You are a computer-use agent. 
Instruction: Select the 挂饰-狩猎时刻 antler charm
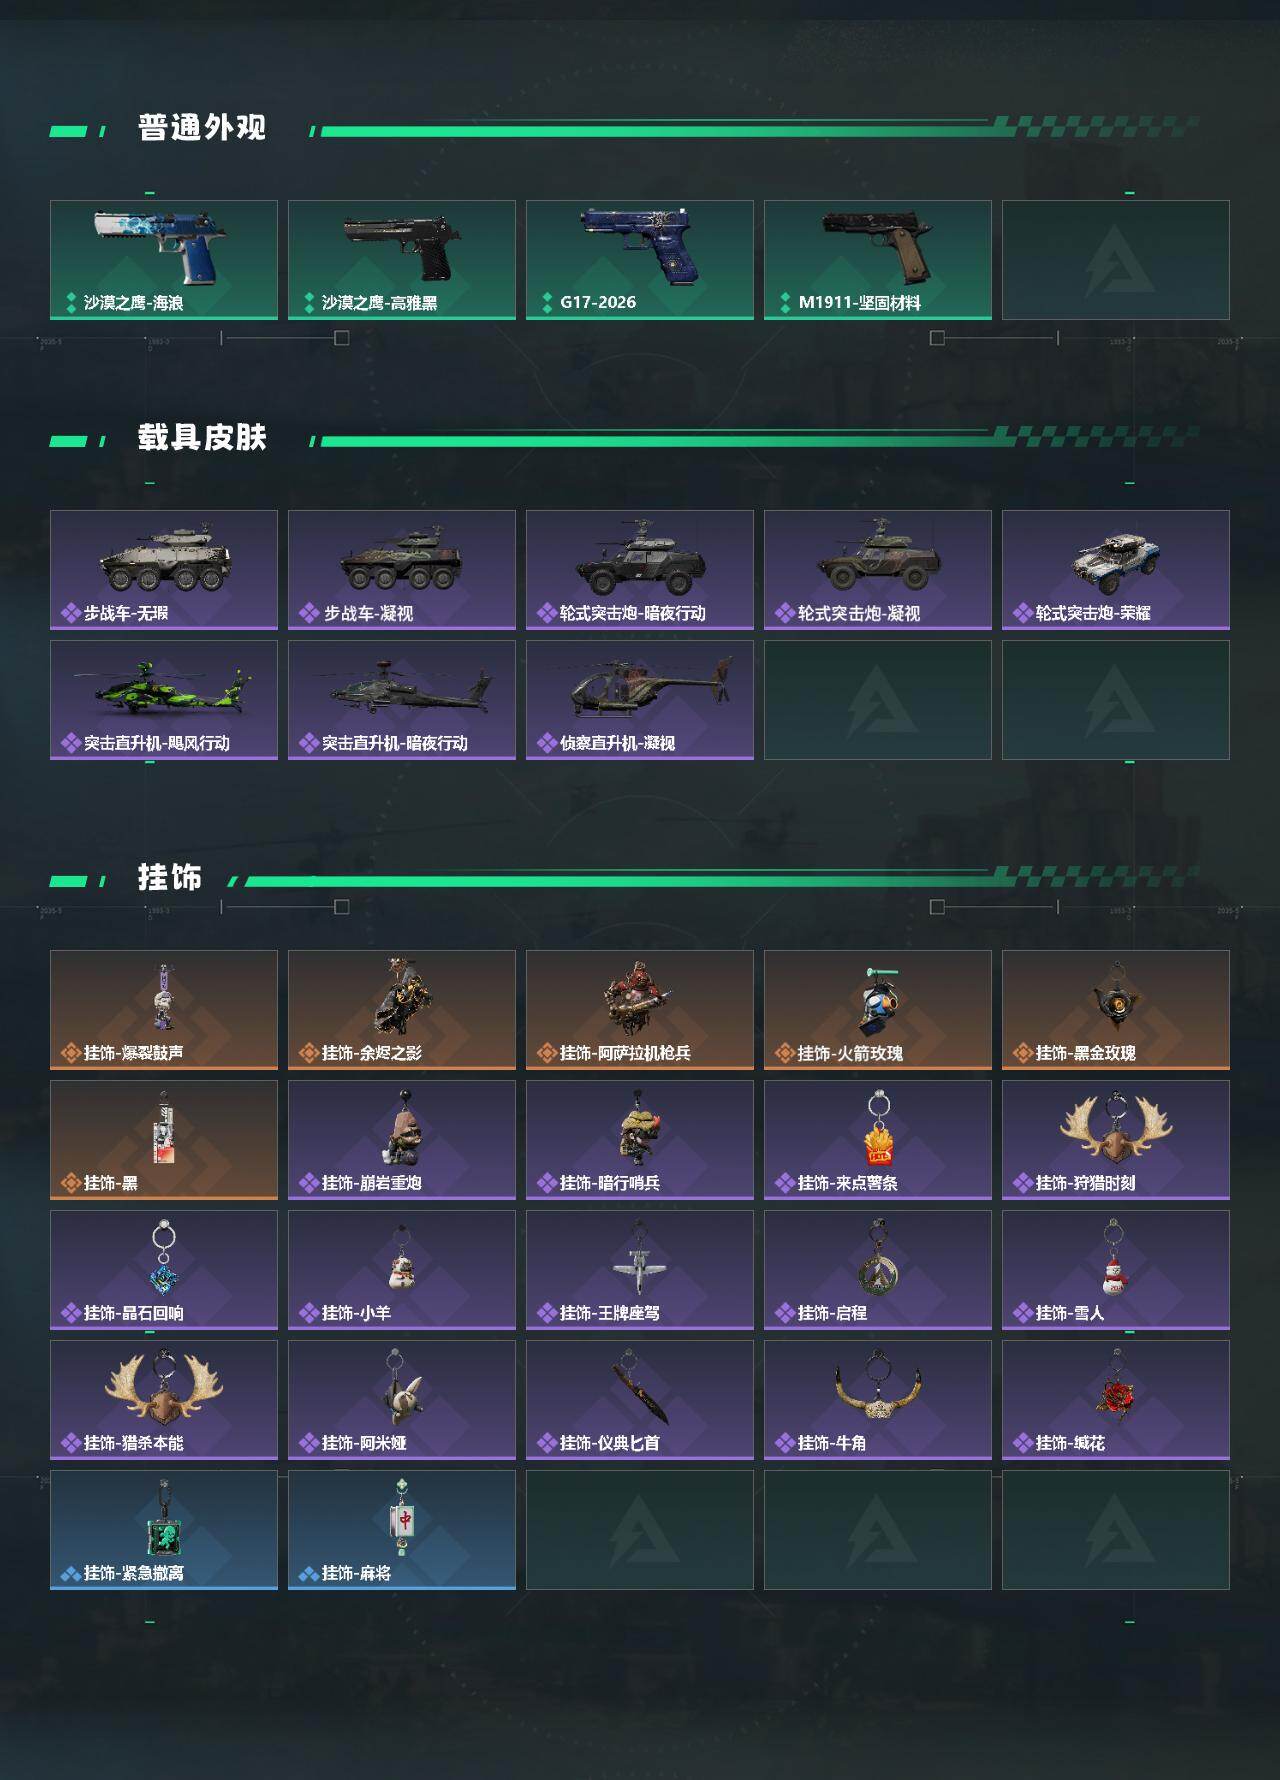point(1116,1140)
